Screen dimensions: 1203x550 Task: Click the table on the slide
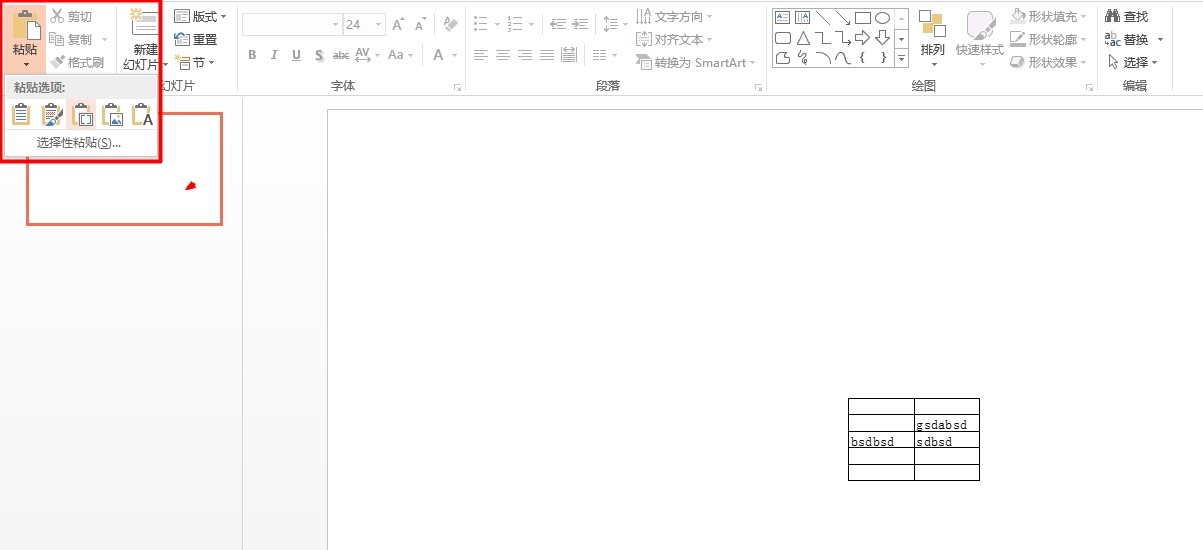click(913, 439)
